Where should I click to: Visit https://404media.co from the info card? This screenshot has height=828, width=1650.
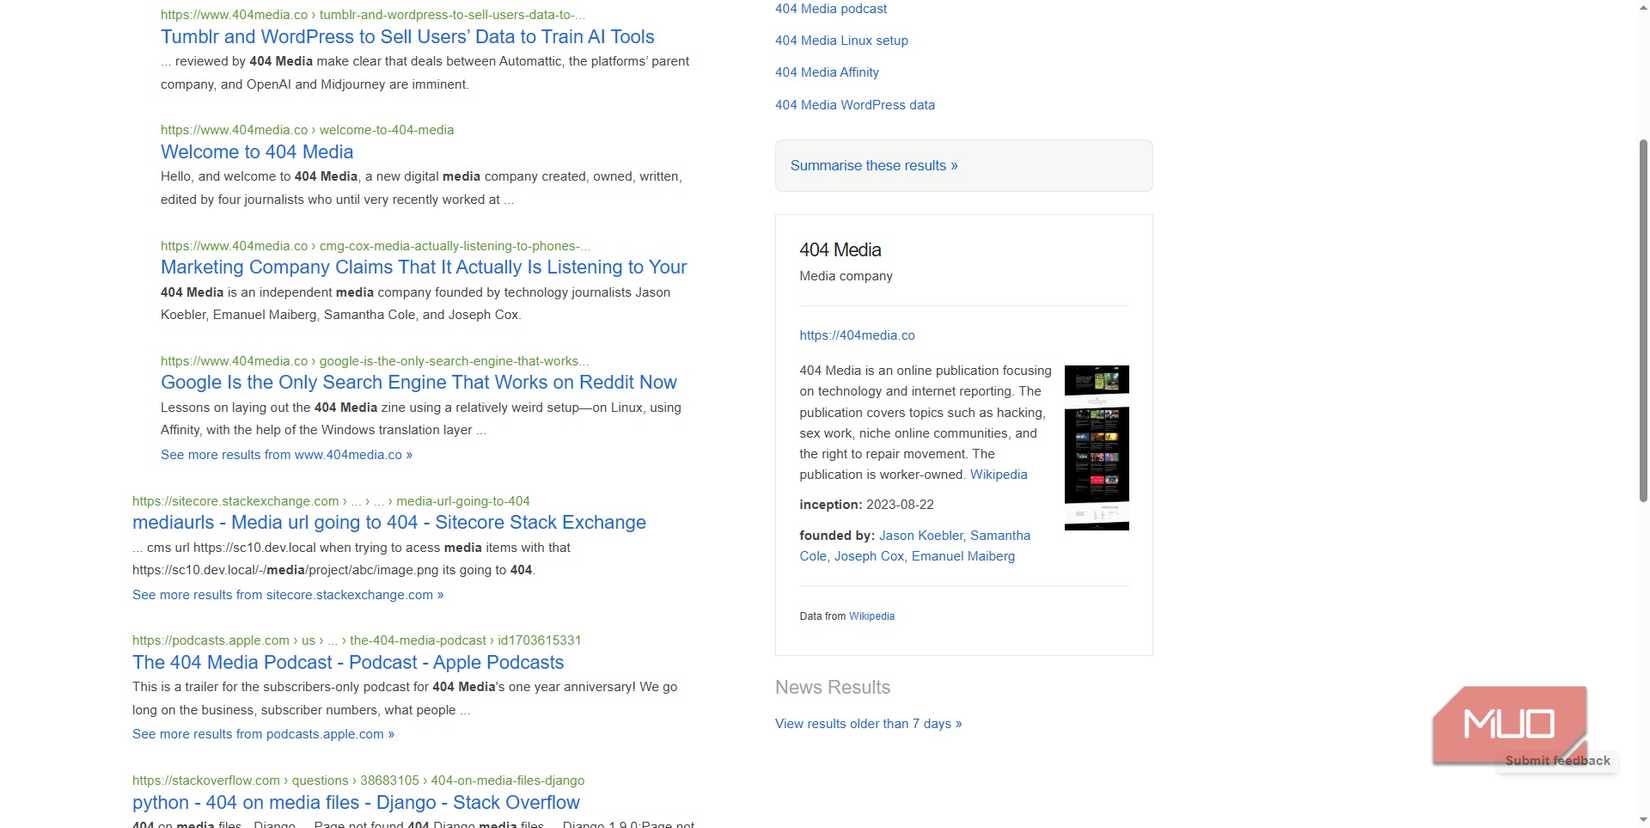[x=857, y=336]
